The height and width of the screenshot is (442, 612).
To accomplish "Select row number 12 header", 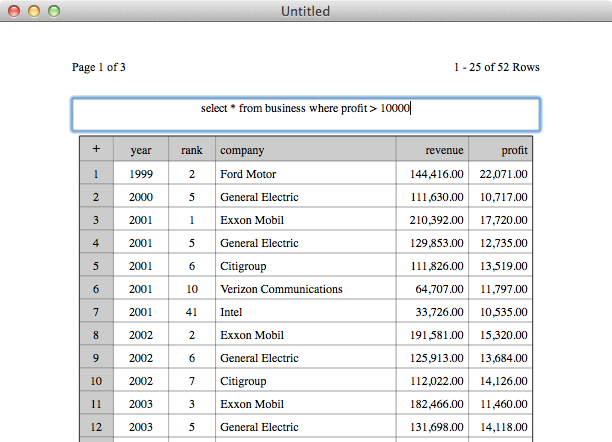I will click(96, 427).
